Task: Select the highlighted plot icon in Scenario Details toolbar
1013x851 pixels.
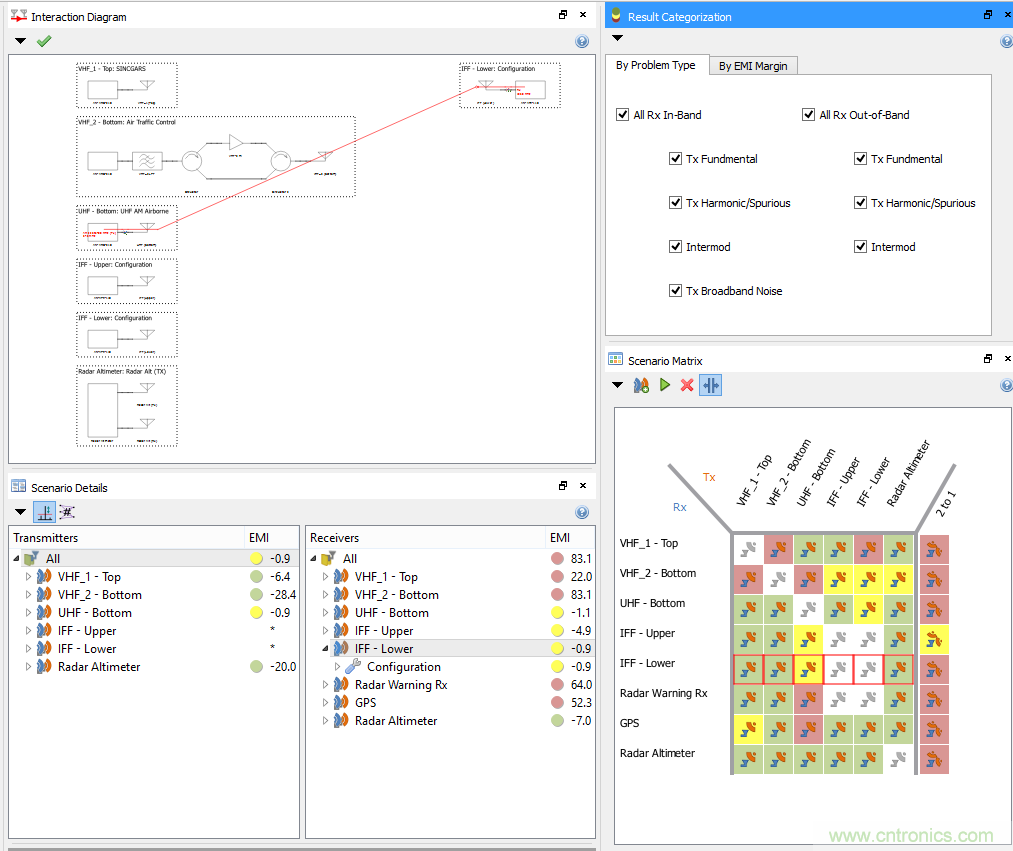Action: click(x=45, y=512)
